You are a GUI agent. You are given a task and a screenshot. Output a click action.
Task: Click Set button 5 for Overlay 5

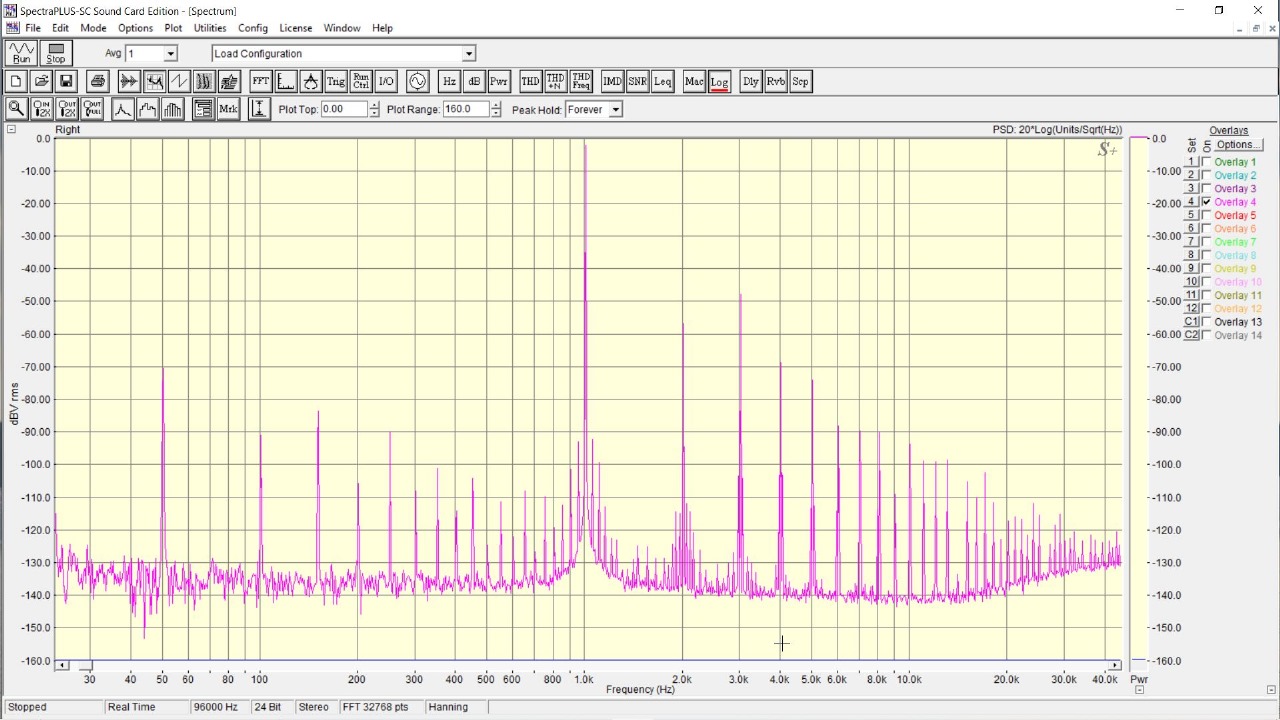pyautogui.click(x=1191, y=215)
